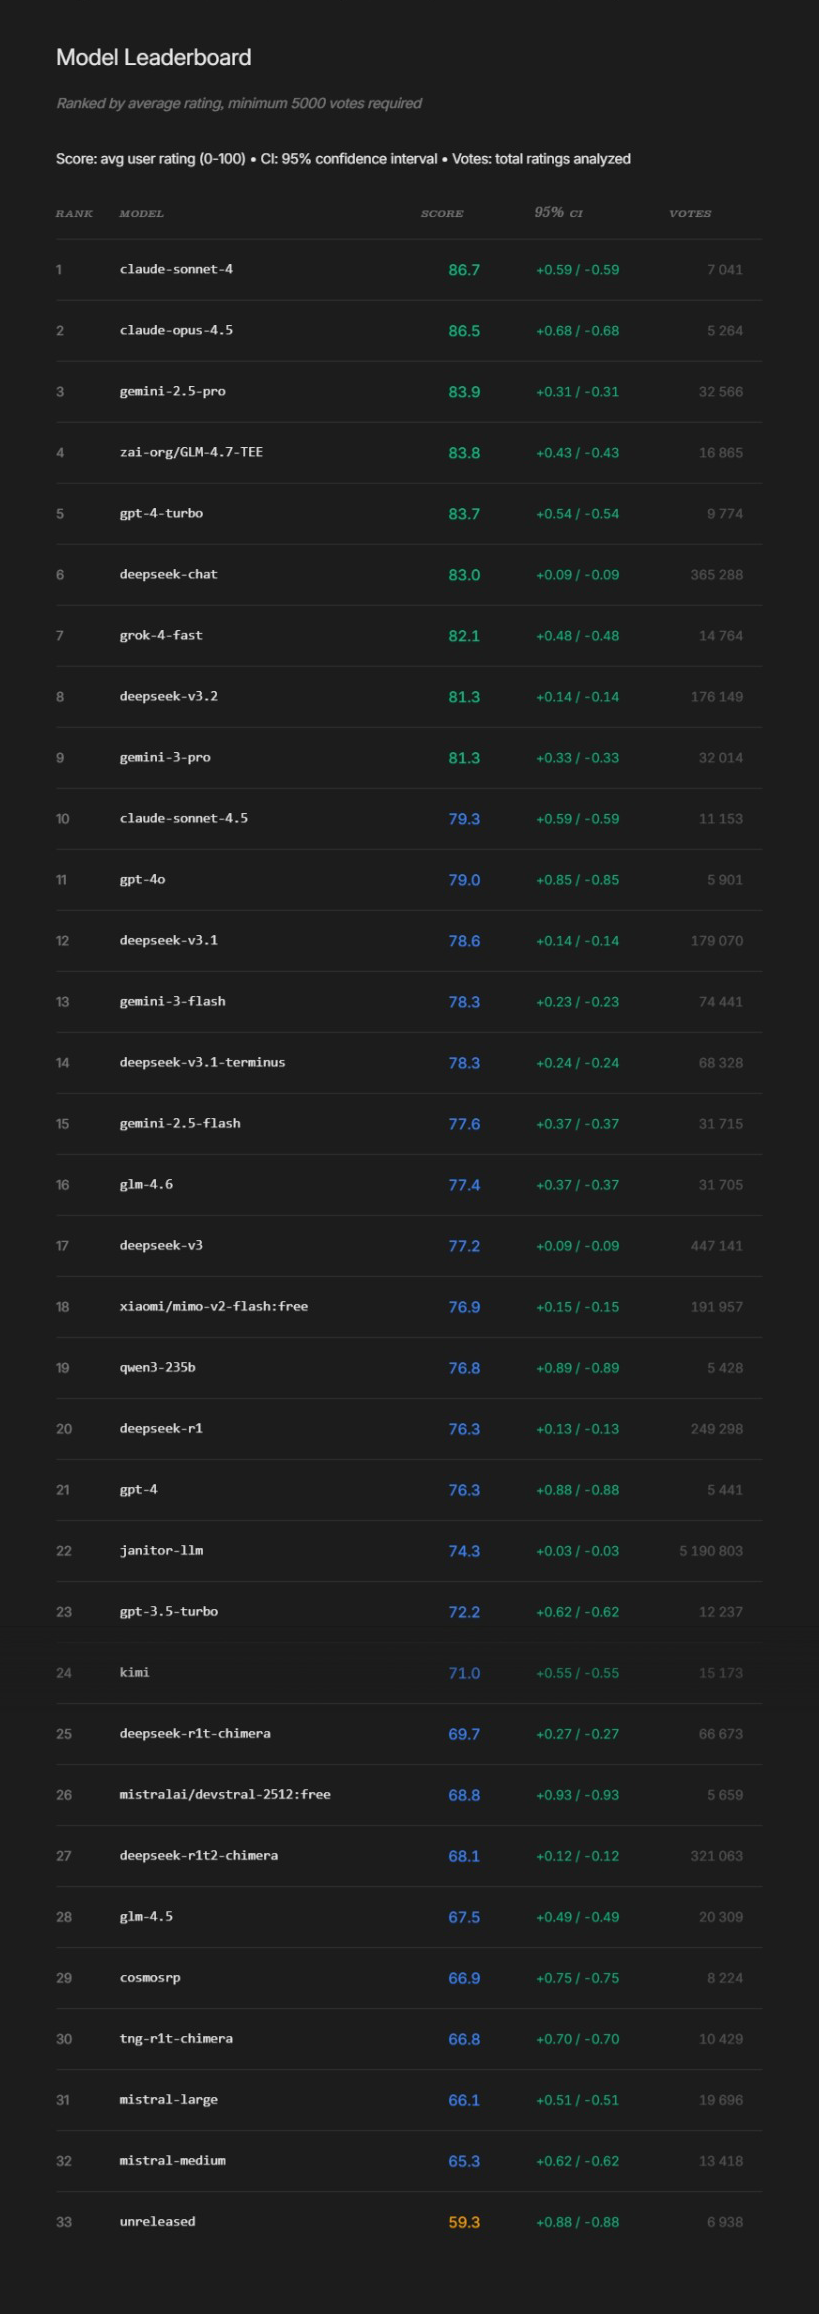Click the 7 041 votes value
The width and height of the screenshot is (819, 2314).
point(725,270)
